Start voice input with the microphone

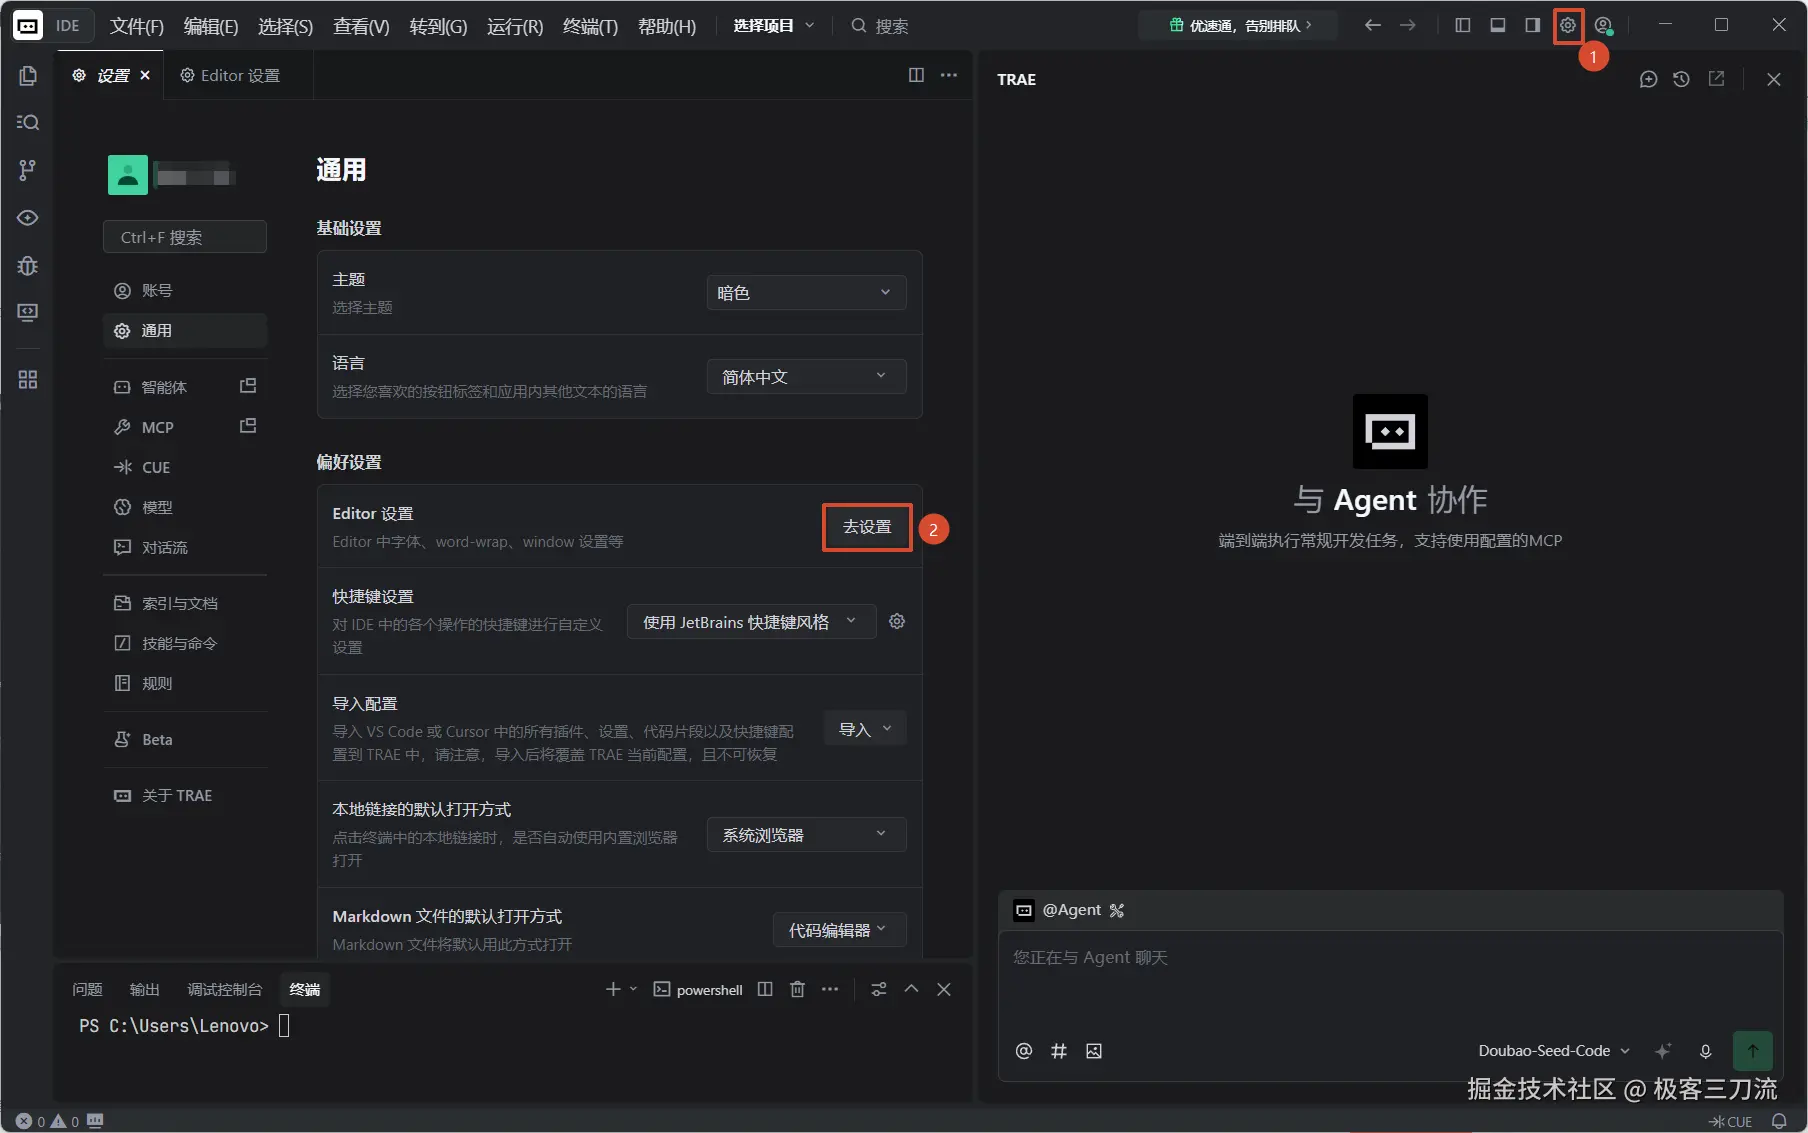point(1706,1051)
